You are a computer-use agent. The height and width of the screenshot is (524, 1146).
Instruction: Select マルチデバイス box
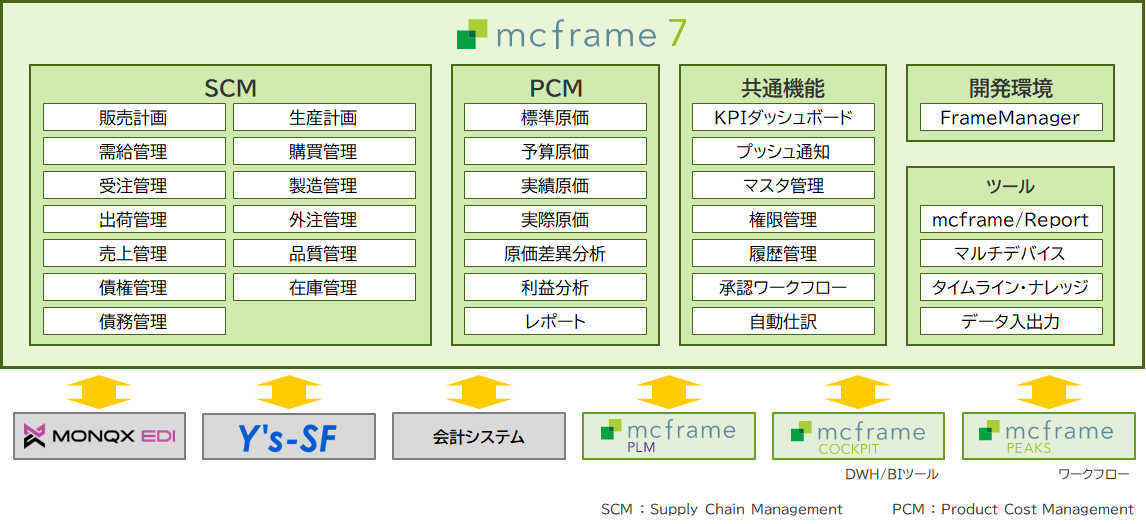[1011, 253]
